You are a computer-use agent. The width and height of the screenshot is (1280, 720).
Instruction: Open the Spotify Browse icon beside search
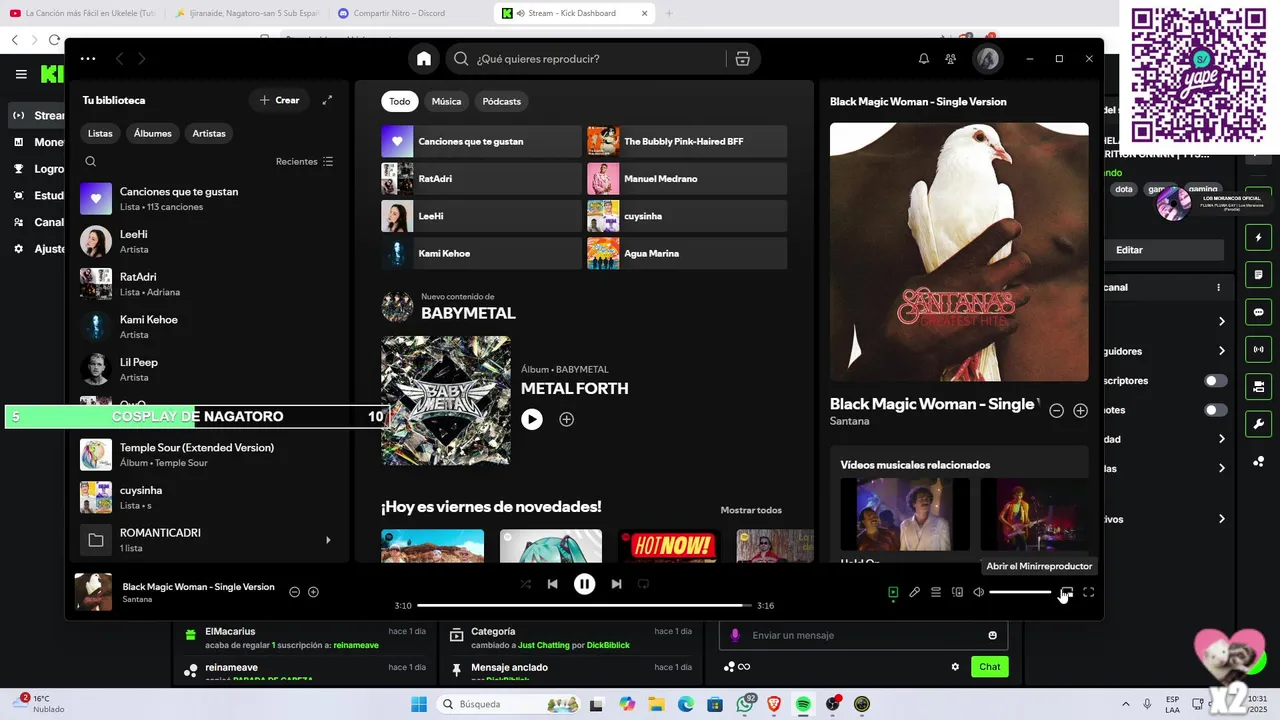(742, 59)
